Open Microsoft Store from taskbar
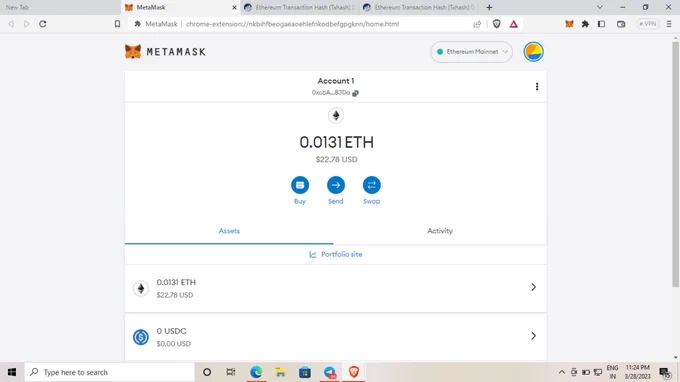Image resolution: width=680 pixels, height=382 pixels. [x=305, y=372]
